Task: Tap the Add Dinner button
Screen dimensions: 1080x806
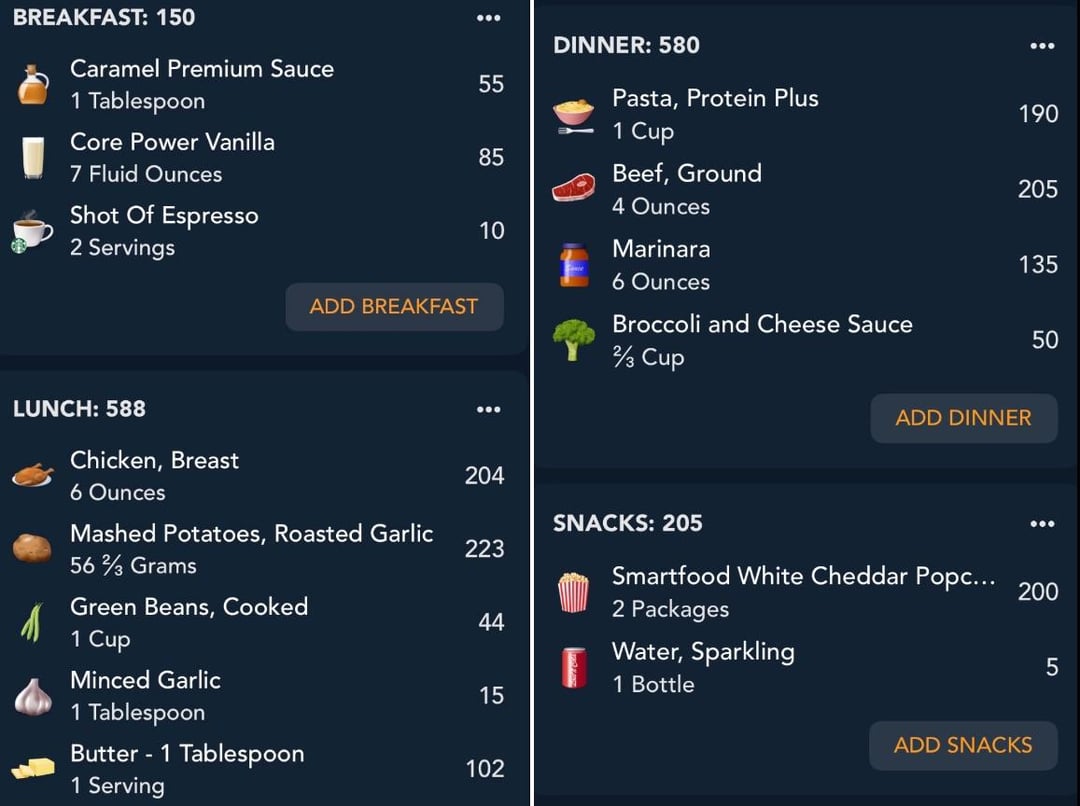Action: [964, 418]
